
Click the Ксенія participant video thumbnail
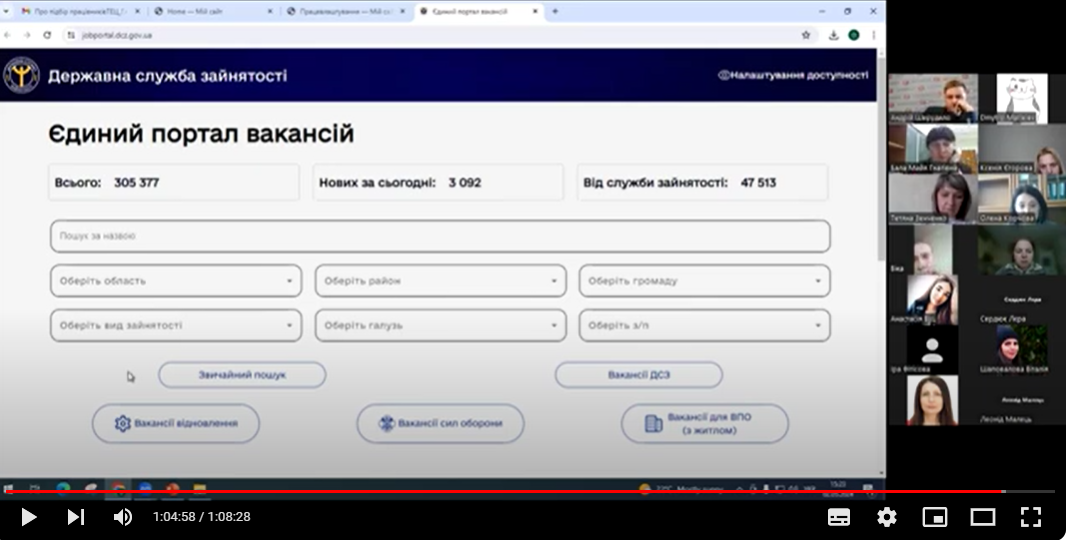point(1022,148)
